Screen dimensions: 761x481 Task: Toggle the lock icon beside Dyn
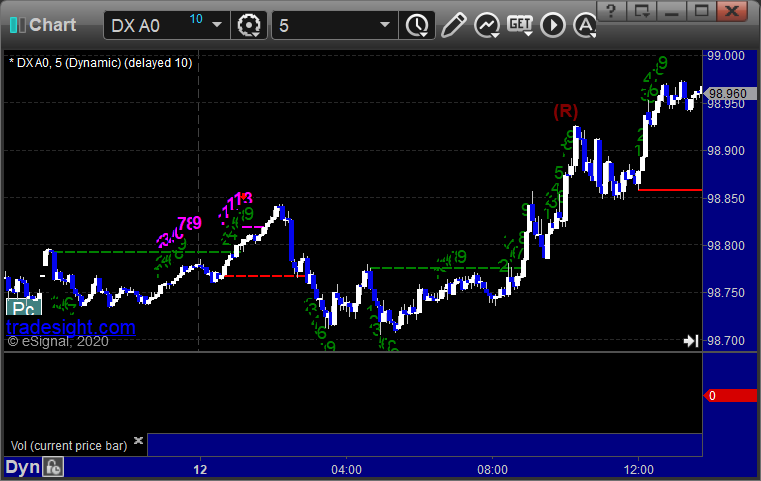(53, 467)
